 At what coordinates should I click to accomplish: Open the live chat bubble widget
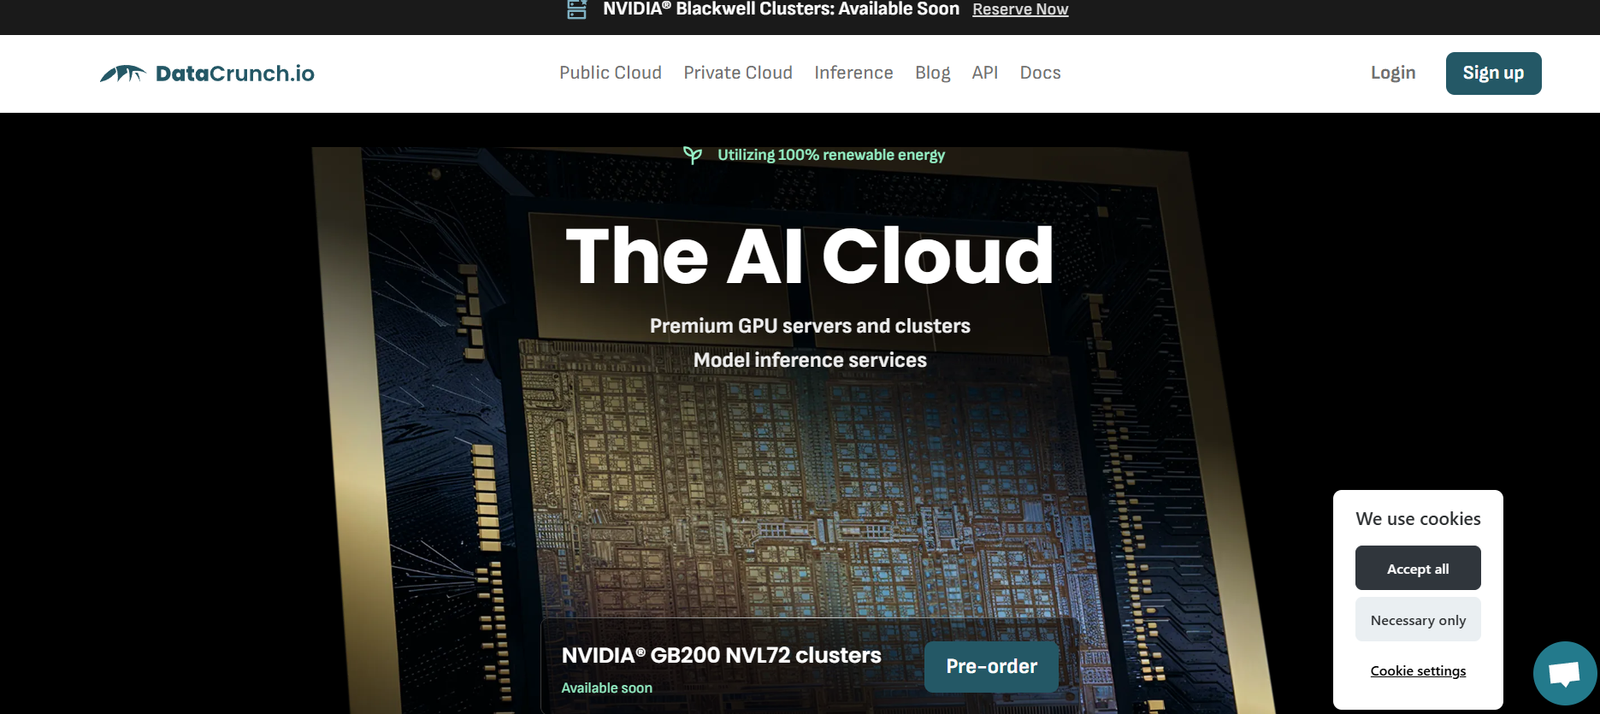(1564, 673)
